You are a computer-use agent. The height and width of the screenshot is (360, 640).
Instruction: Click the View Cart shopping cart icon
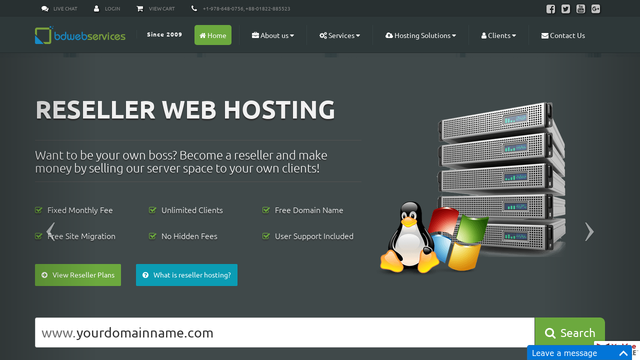pyautogui.click(x=140, y=9)
